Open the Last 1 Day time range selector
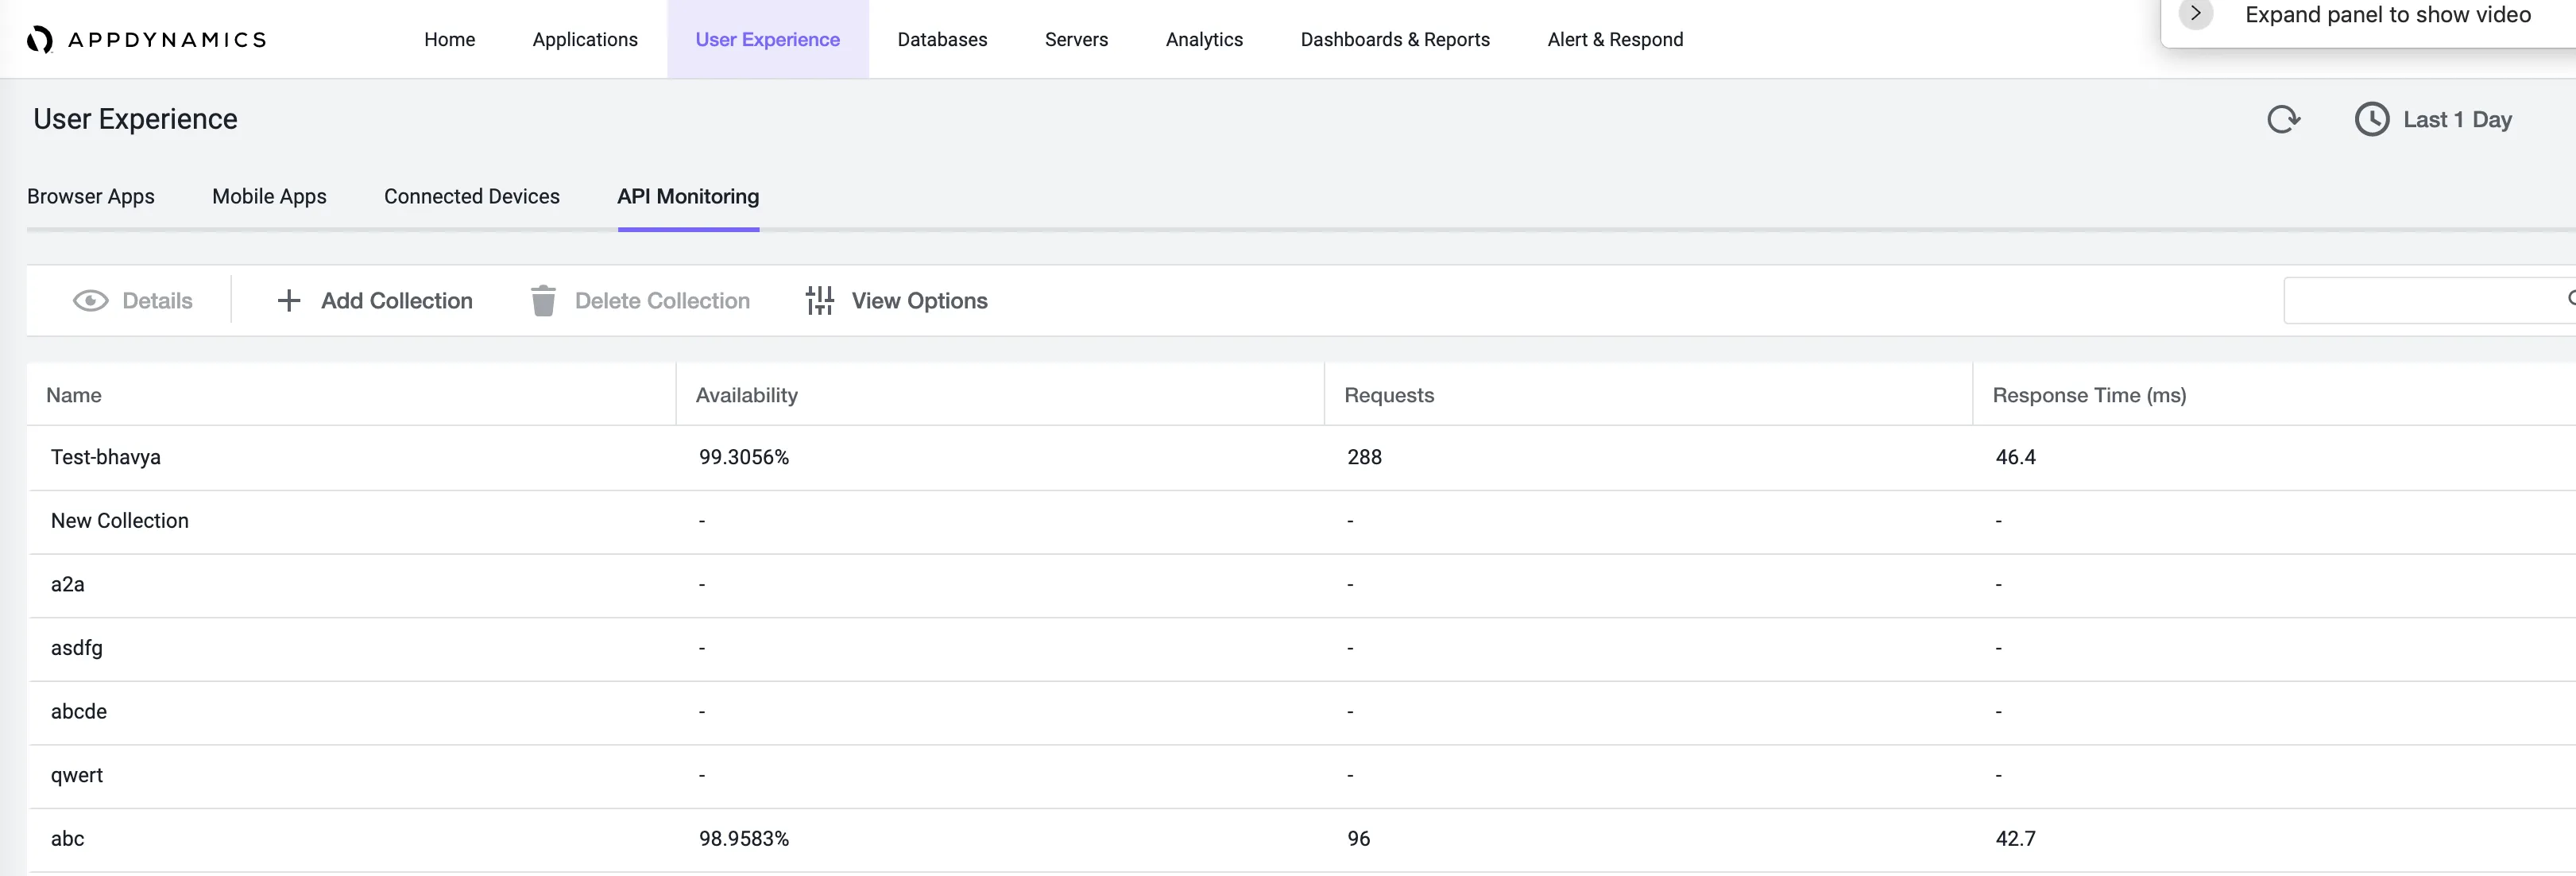Image resolution: width=2576 pixels, height=876 pixels. [2433, 119]
